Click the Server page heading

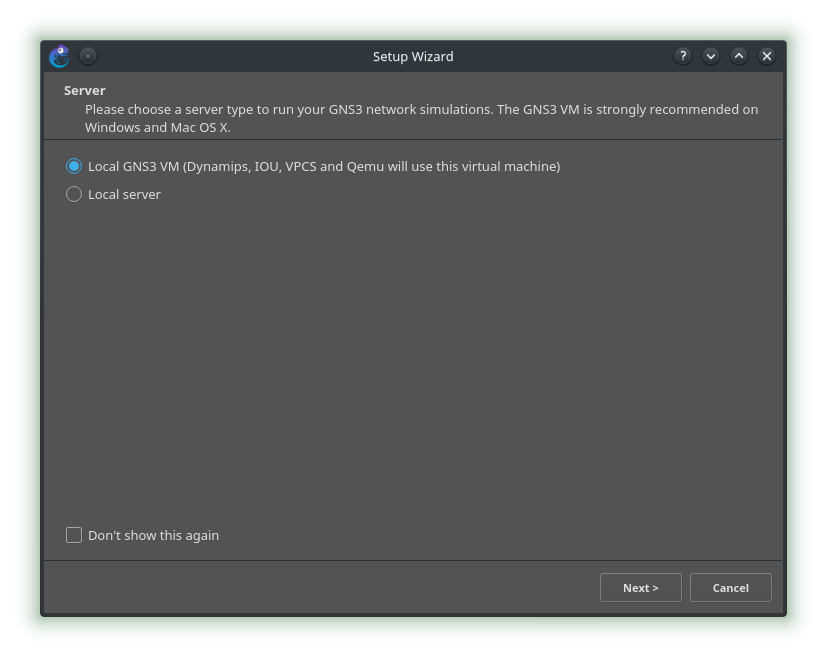coord(84,91)
